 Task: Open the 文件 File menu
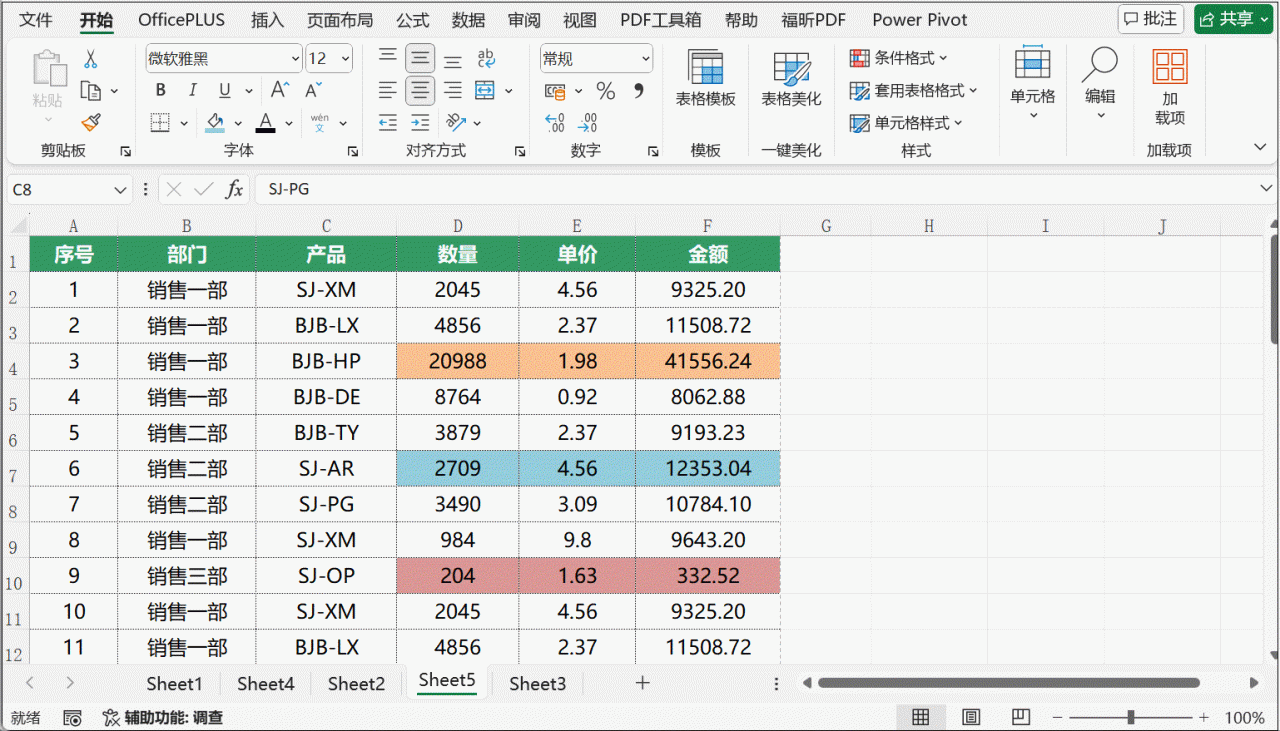pos(36,20)
